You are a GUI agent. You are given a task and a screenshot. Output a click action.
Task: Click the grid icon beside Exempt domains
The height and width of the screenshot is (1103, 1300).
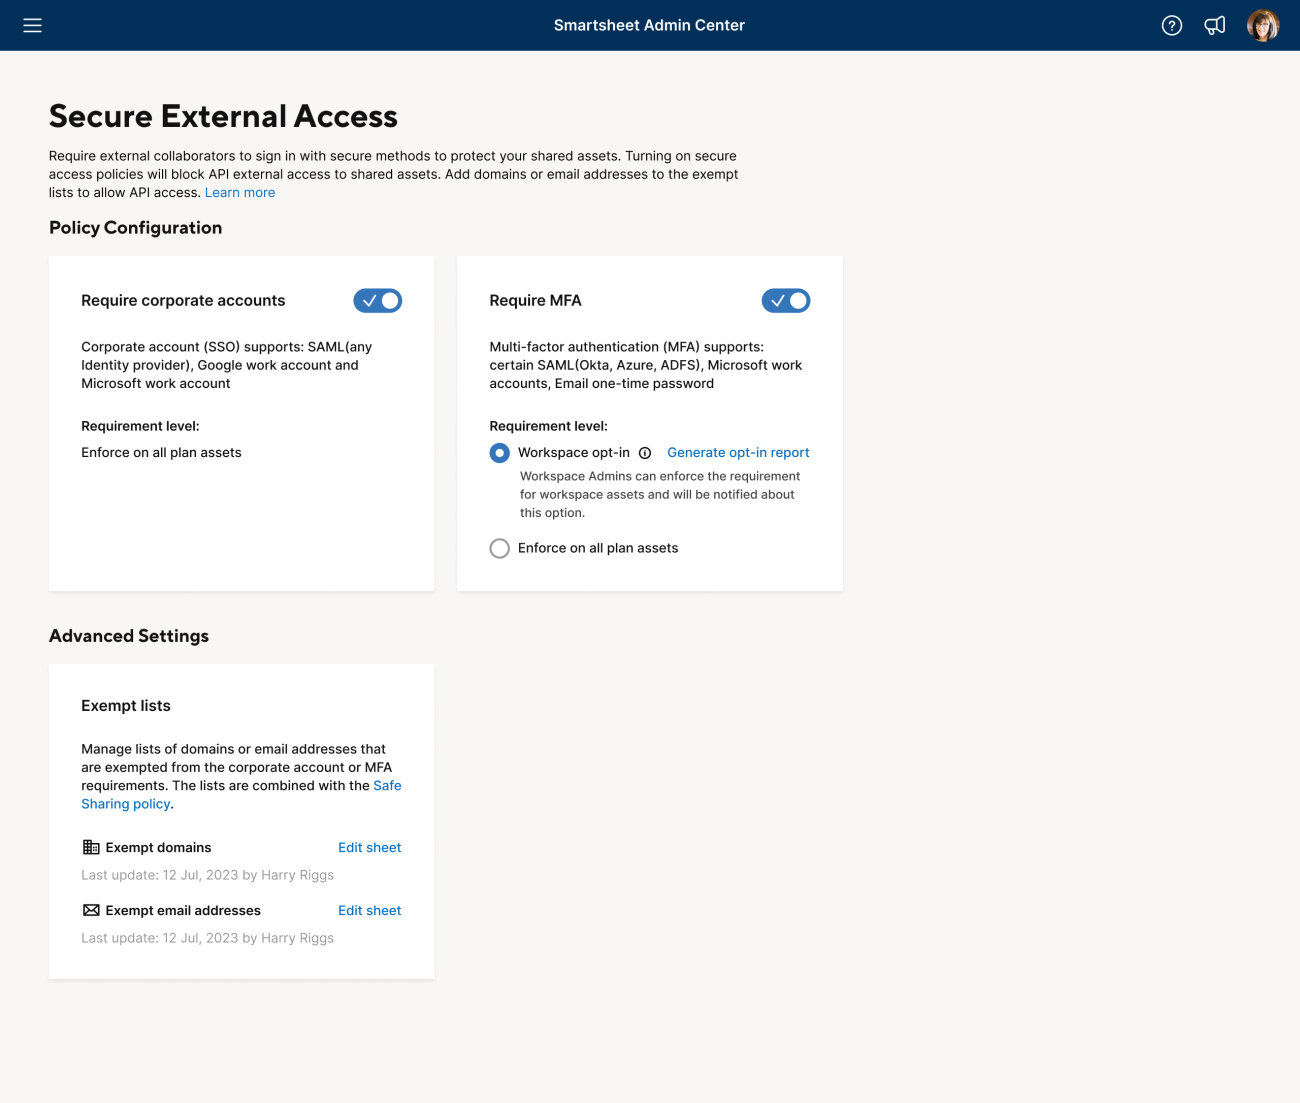[90, 847]
